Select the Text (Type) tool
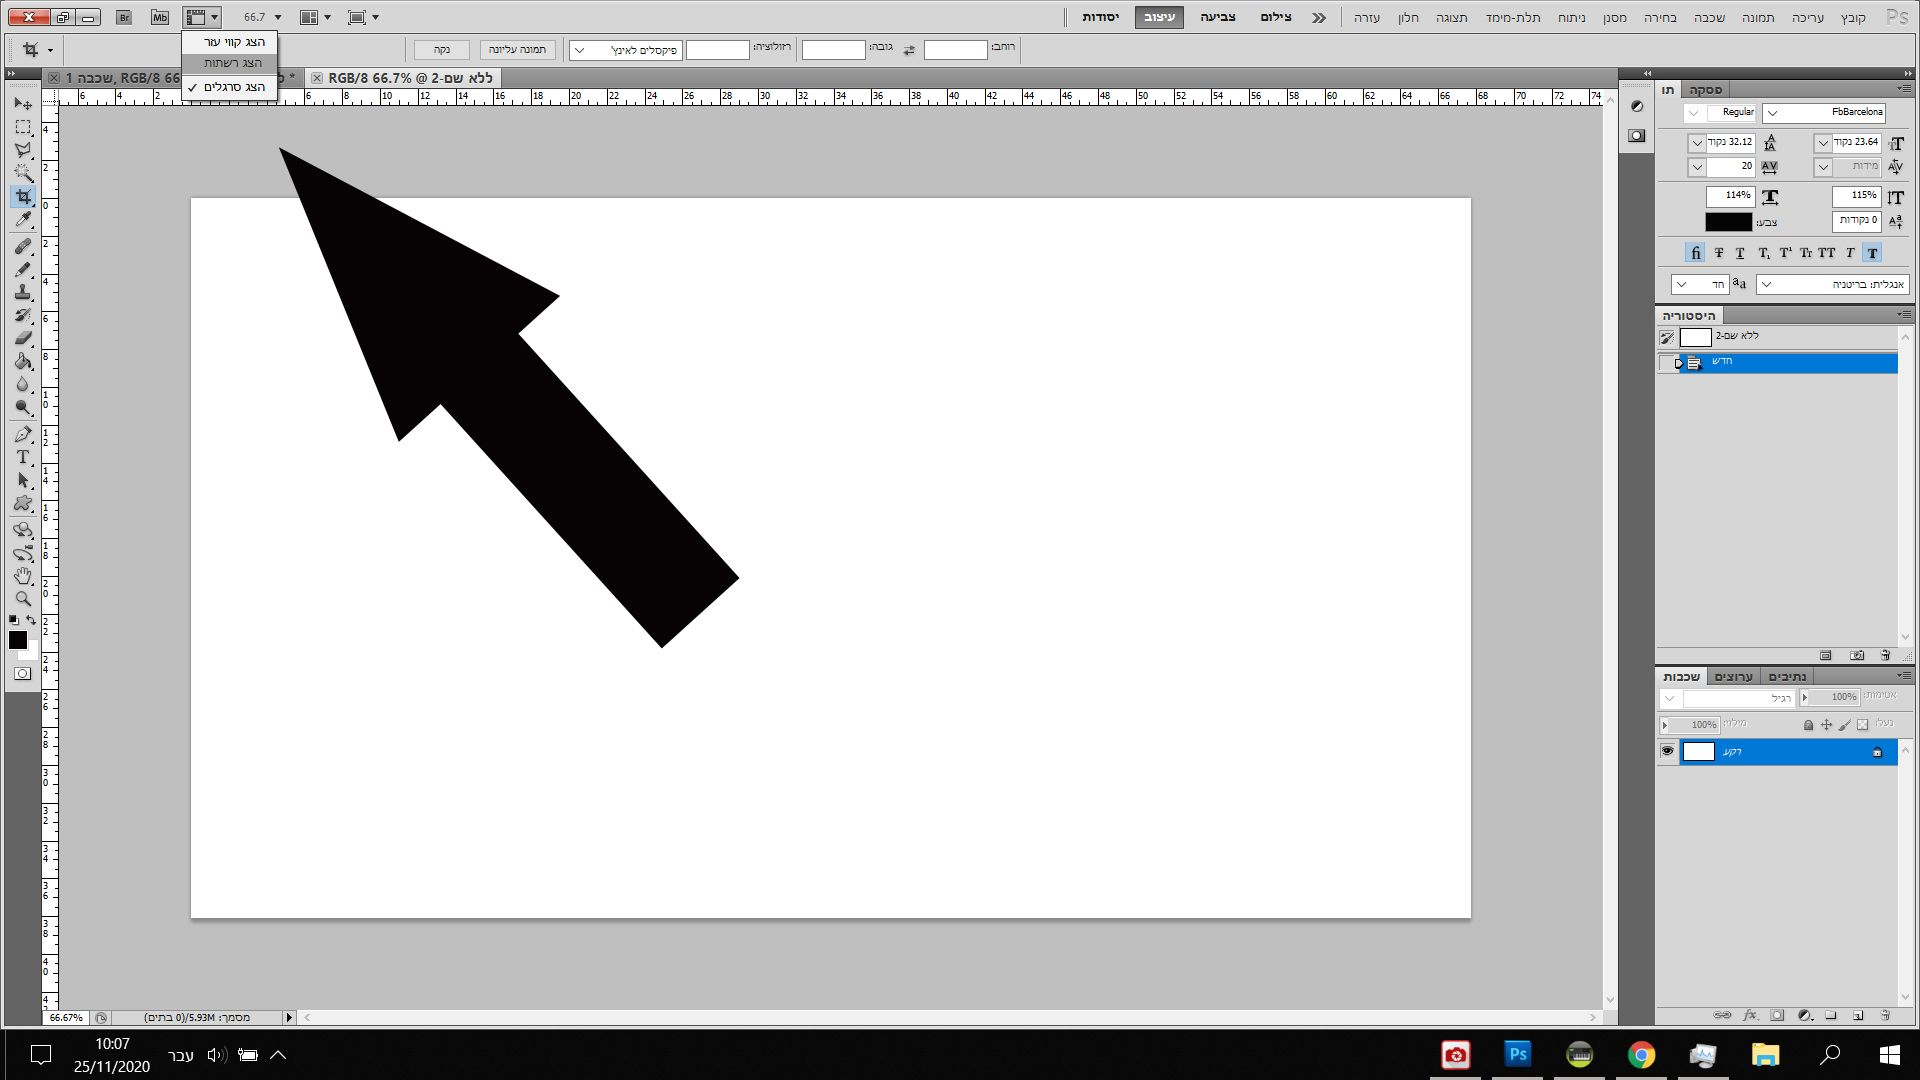This screenshot has width=1920, height=1080. (x=23, y=457)
